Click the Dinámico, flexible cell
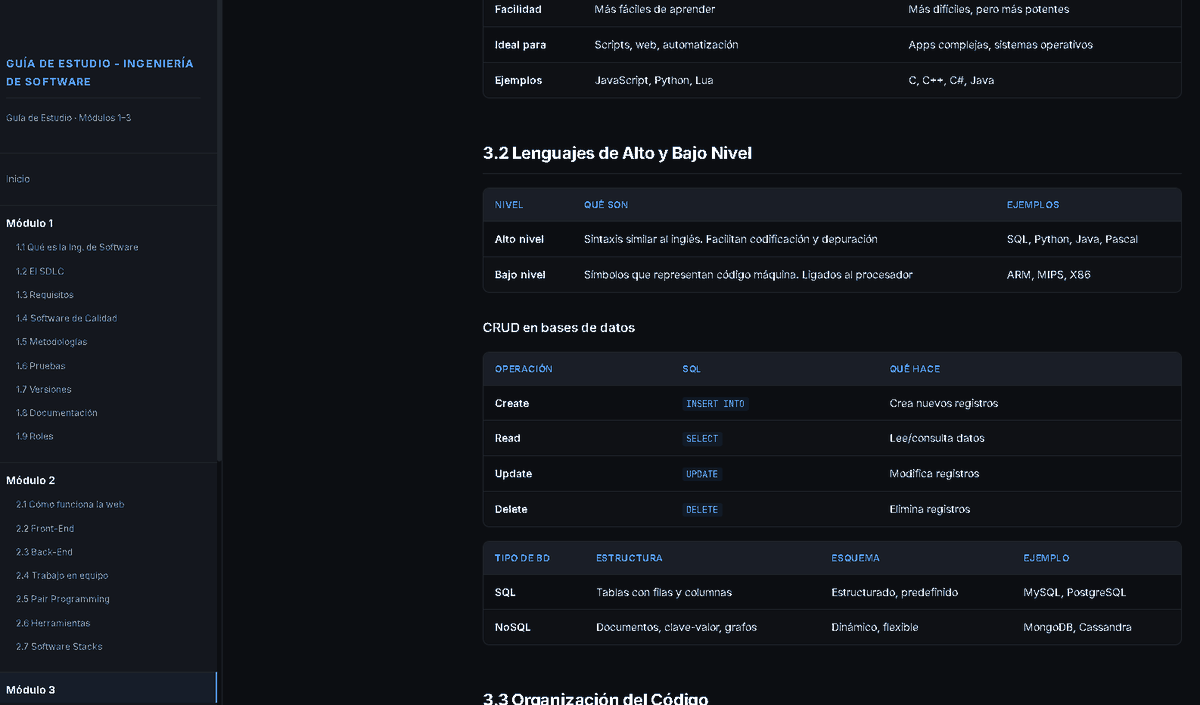 (874, 628)
